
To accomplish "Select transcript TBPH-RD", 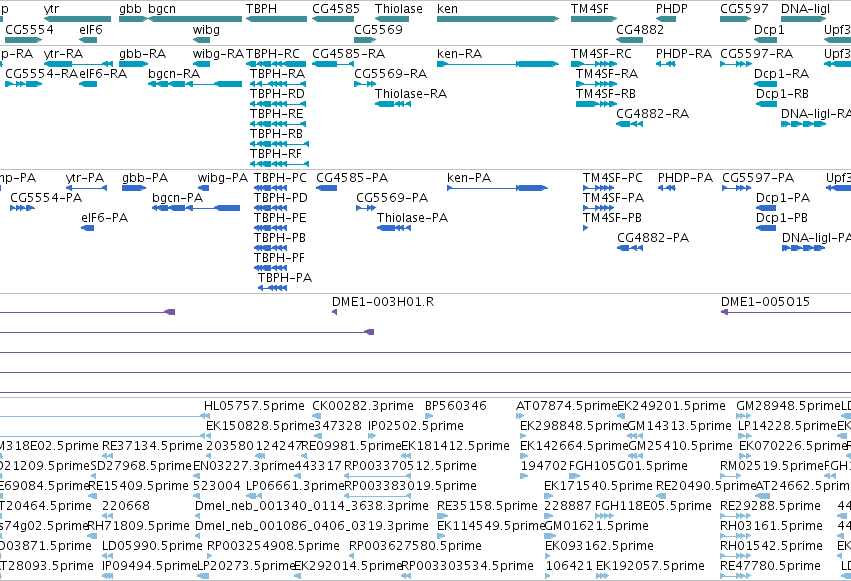I will coord(277,94).
